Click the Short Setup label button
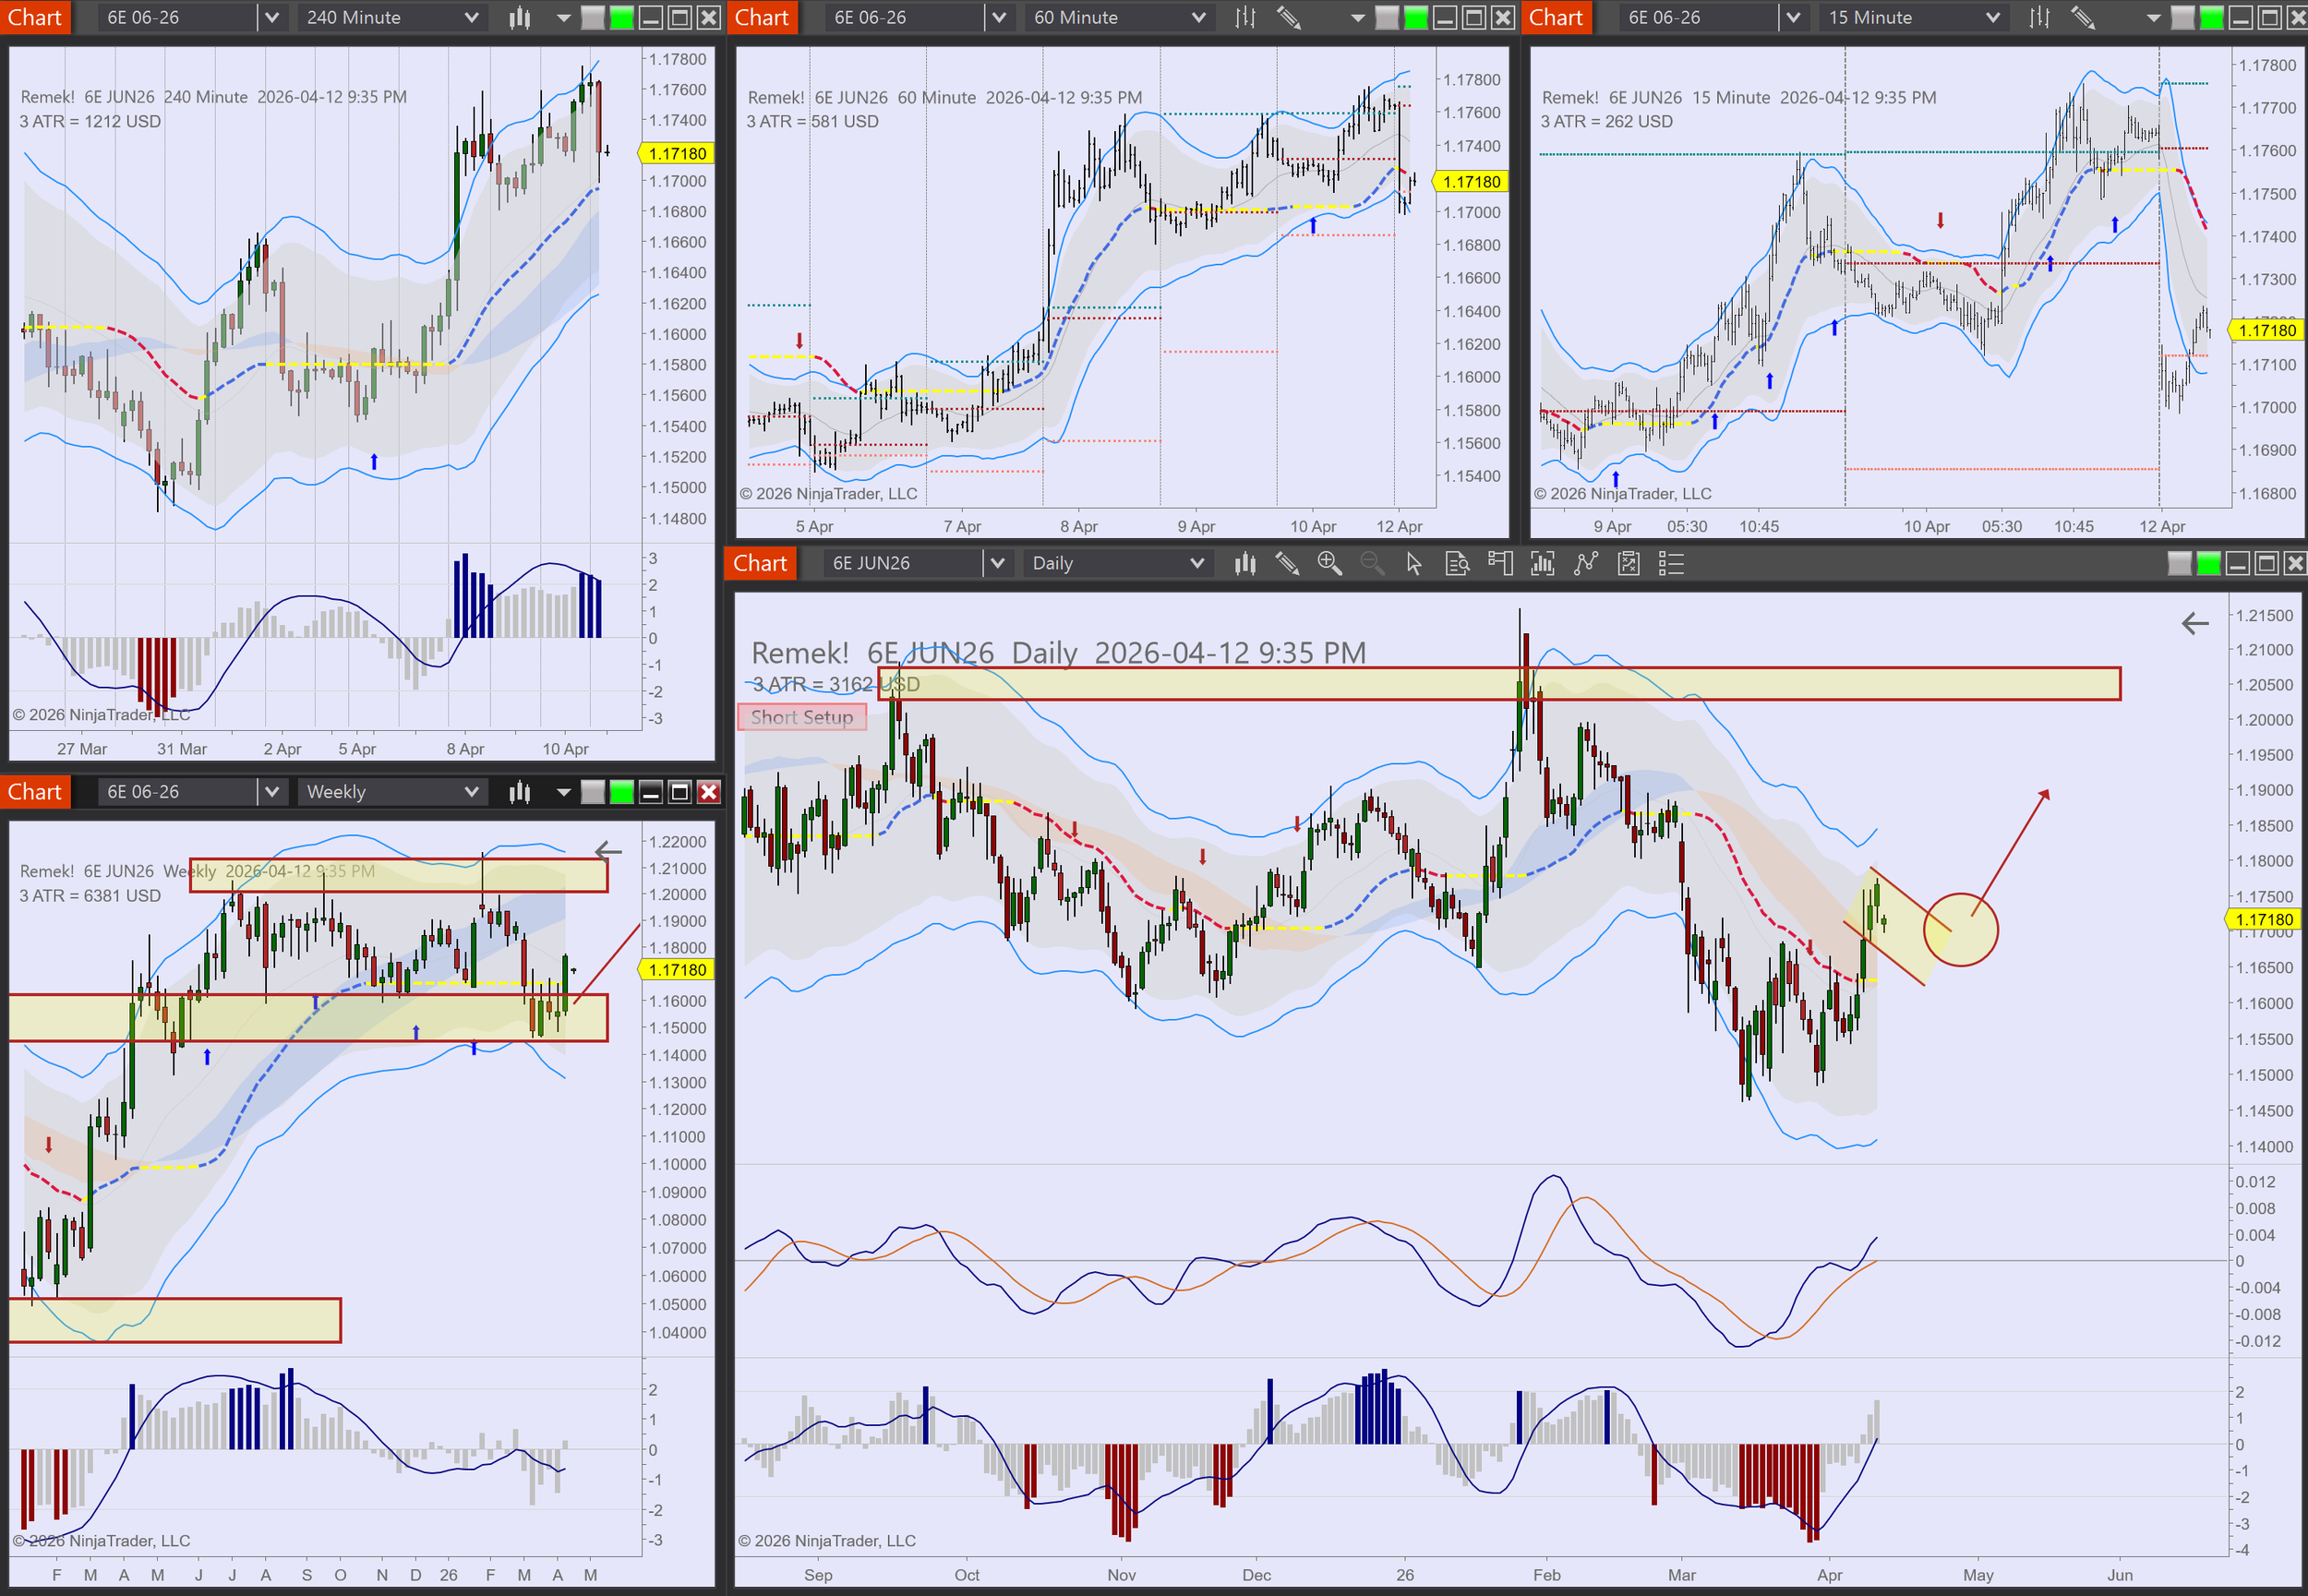Screen dimensions: 2308x1596 pyautogui.click(x=802, y=717)
